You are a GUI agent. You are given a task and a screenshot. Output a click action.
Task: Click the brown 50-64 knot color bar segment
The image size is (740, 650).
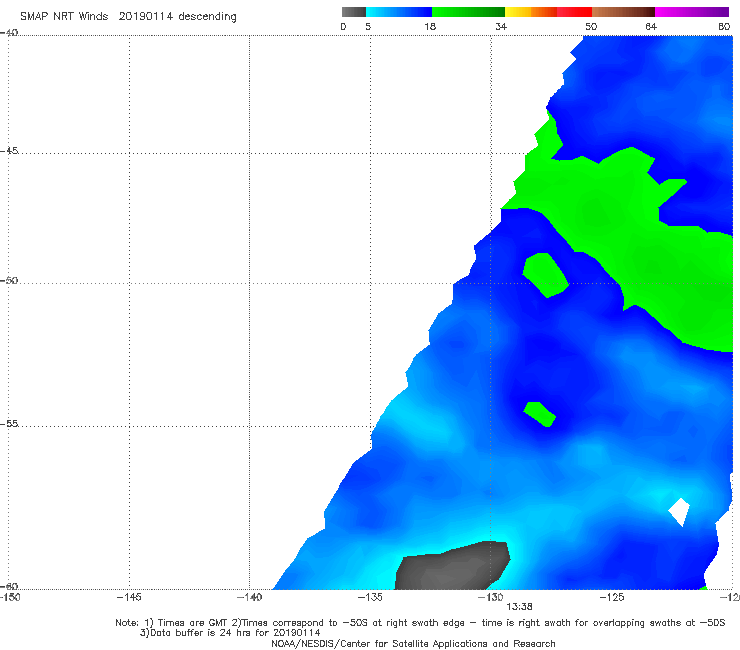point(623,12)
